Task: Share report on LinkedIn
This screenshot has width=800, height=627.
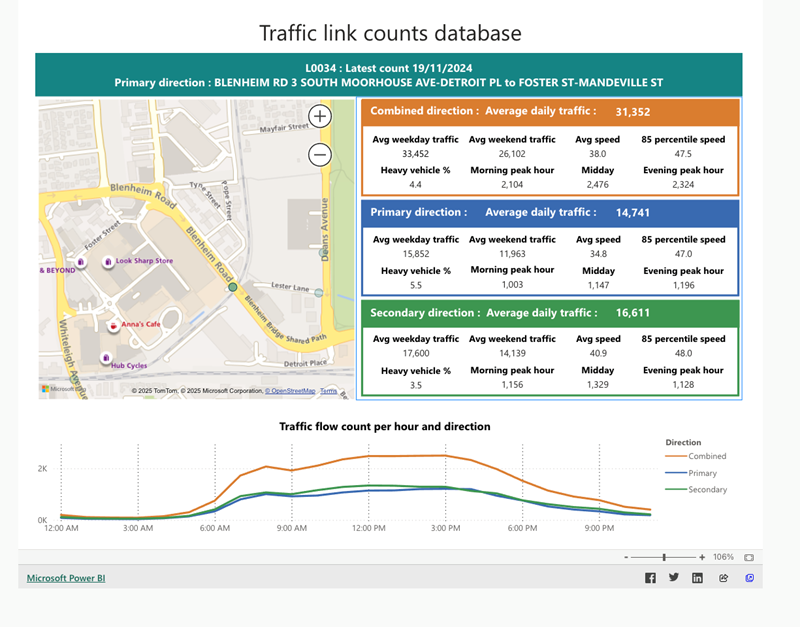Action: [697, 578]
